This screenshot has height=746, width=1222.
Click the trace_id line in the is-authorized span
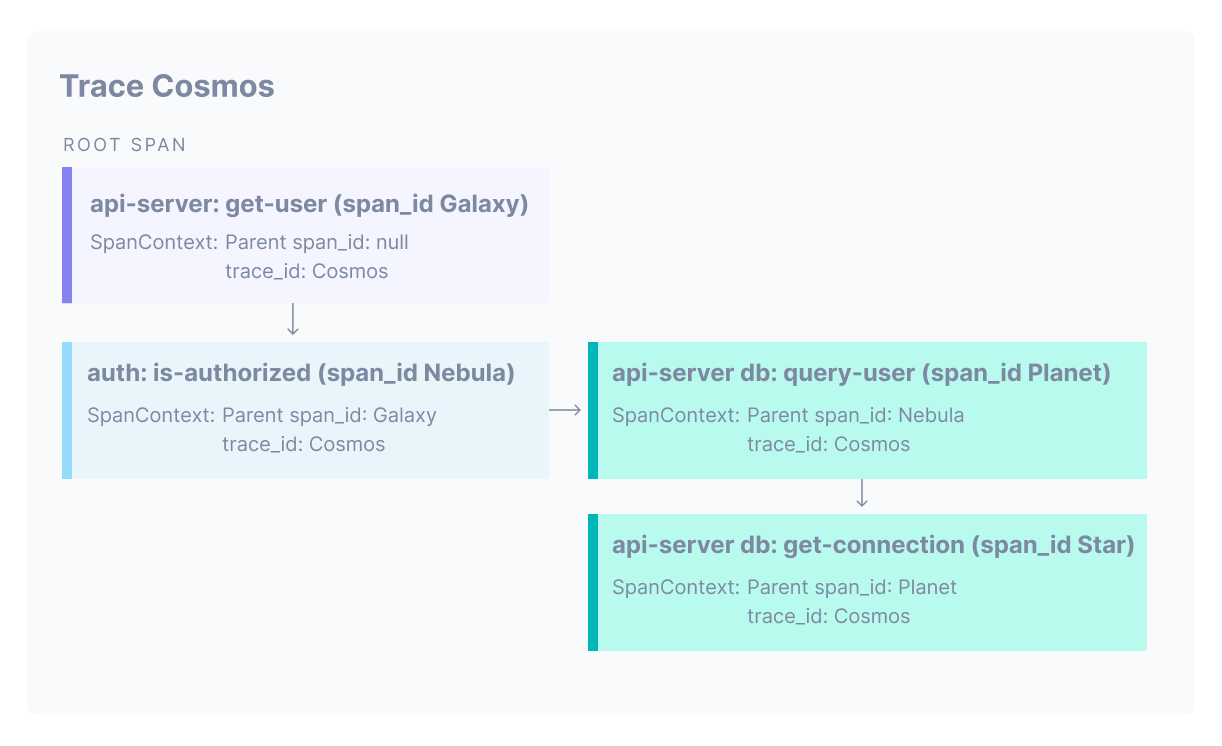point(303,444)
